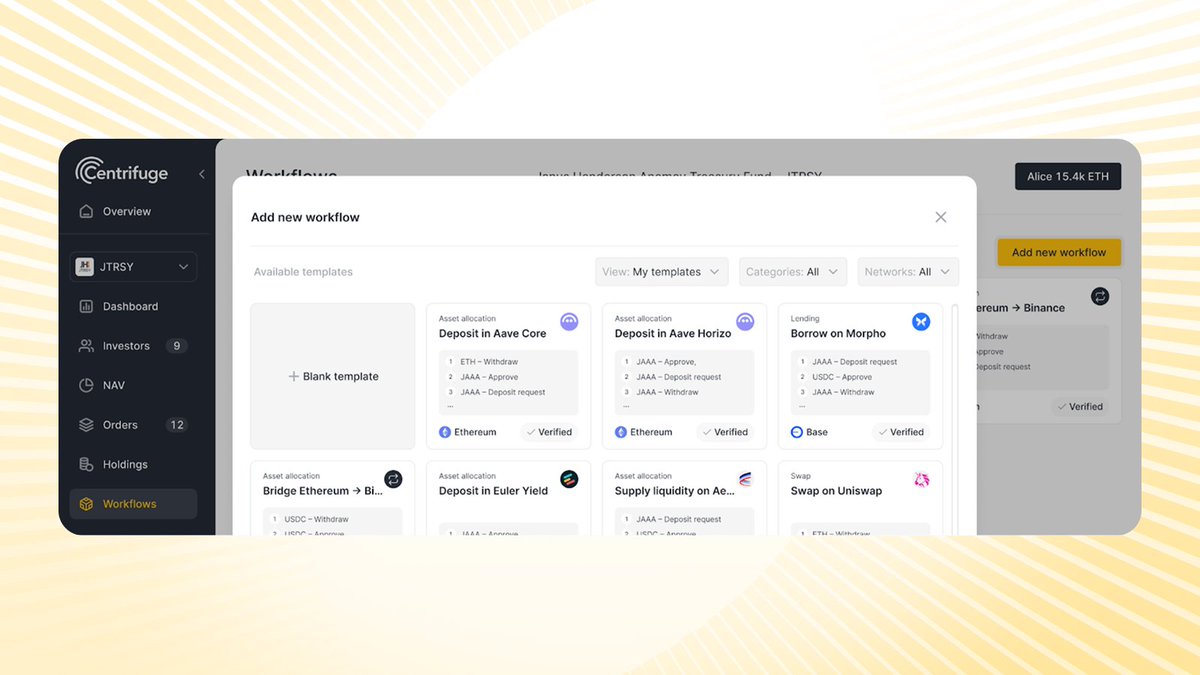Screen dimensions: 1200x675
Task: Open the Networks filter dropdown
Action: tap(908, 272)
